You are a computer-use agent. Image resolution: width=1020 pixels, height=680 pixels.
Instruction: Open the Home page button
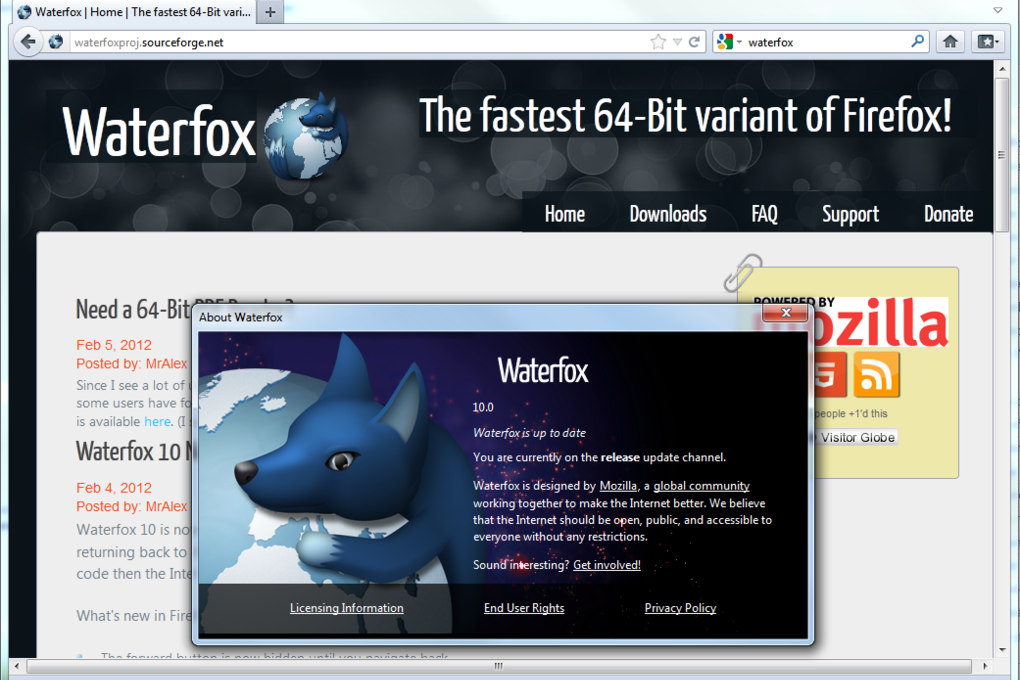tap(950, 42)
